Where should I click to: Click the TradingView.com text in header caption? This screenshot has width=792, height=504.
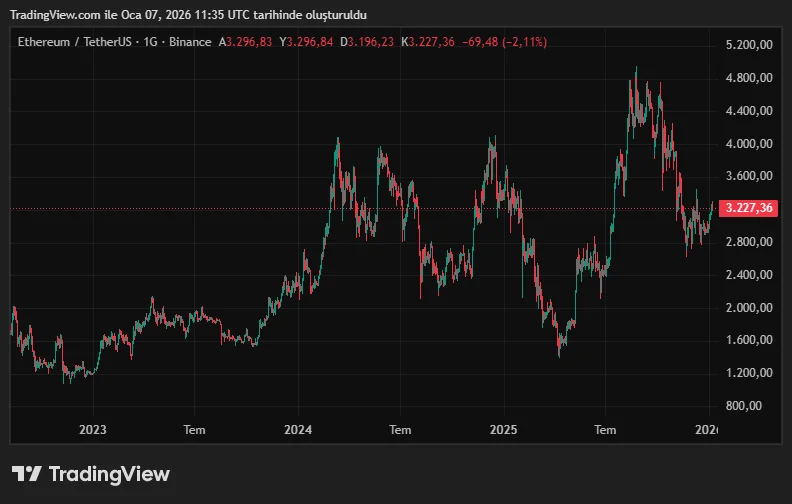point(55,16)
